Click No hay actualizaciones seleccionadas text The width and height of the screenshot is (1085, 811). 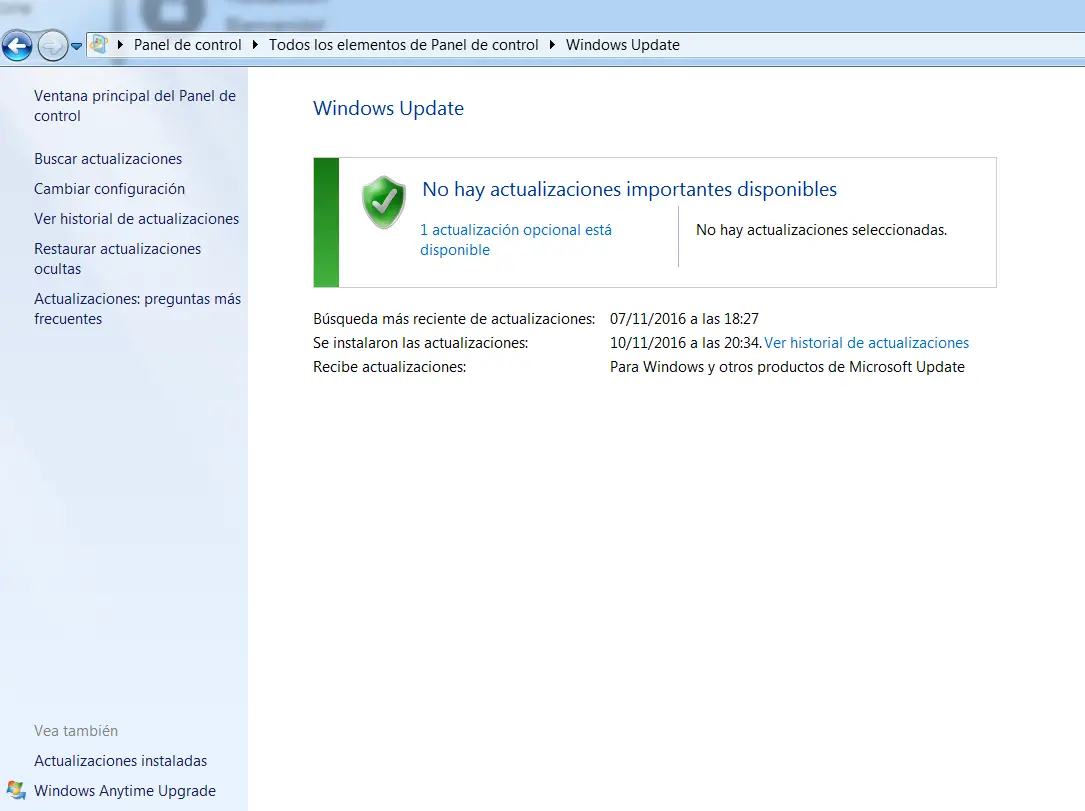(x=821, y=230)
